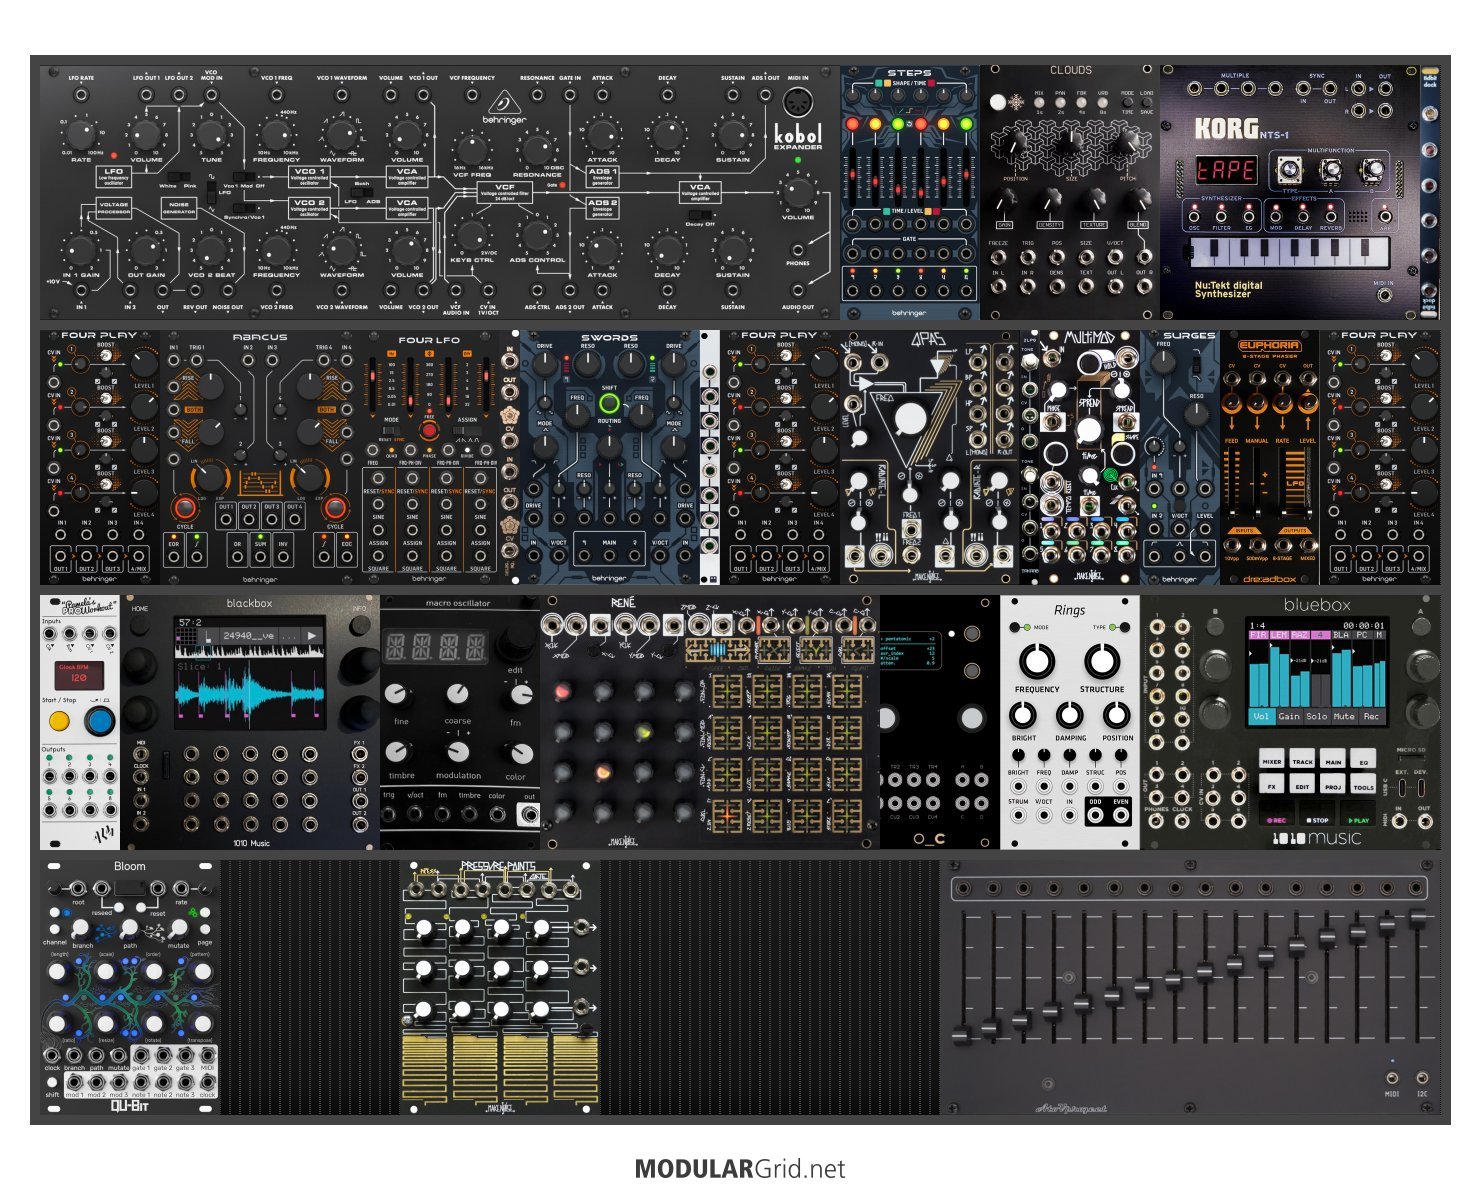The height and width of the screenshot is (1190, 1481).
Task: Click the ODD output jack on Rings
Action: [x=1096, y=815]
